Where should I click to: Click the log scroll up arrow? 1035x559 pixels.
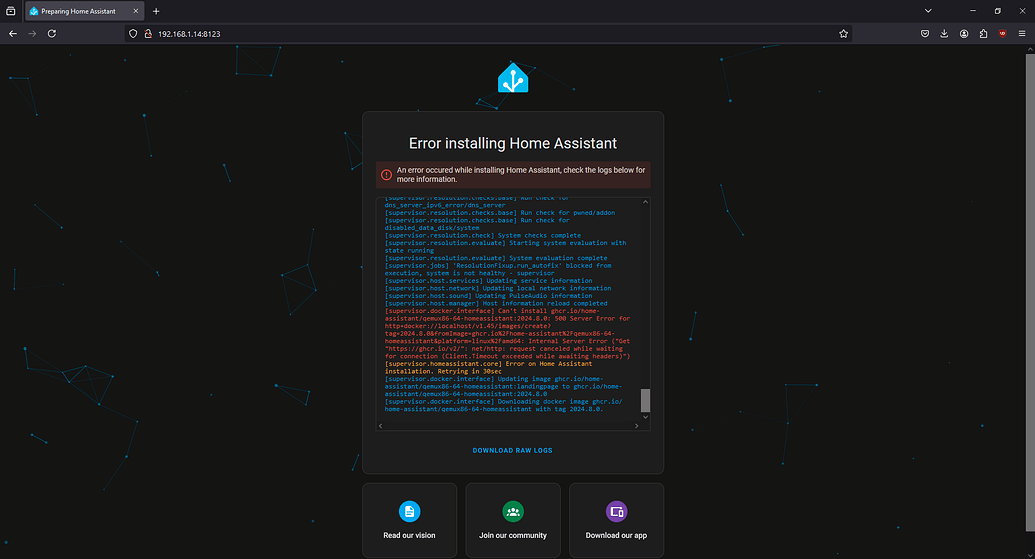tap(646, 202)
